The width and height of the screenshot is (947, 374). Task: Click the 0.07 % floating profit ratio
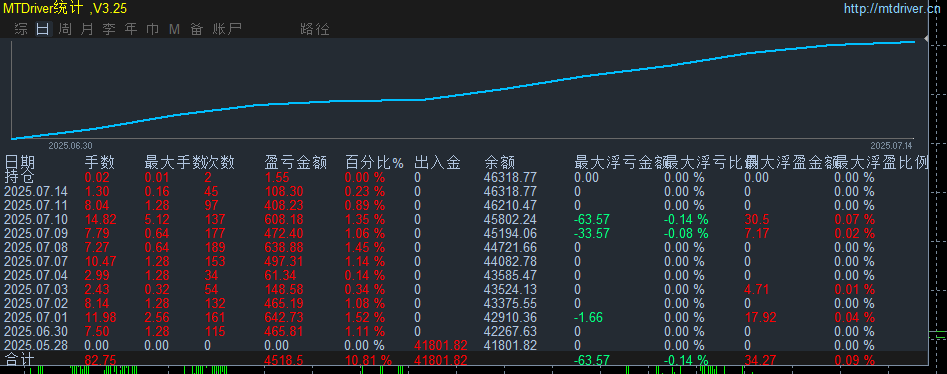[855, 219]
